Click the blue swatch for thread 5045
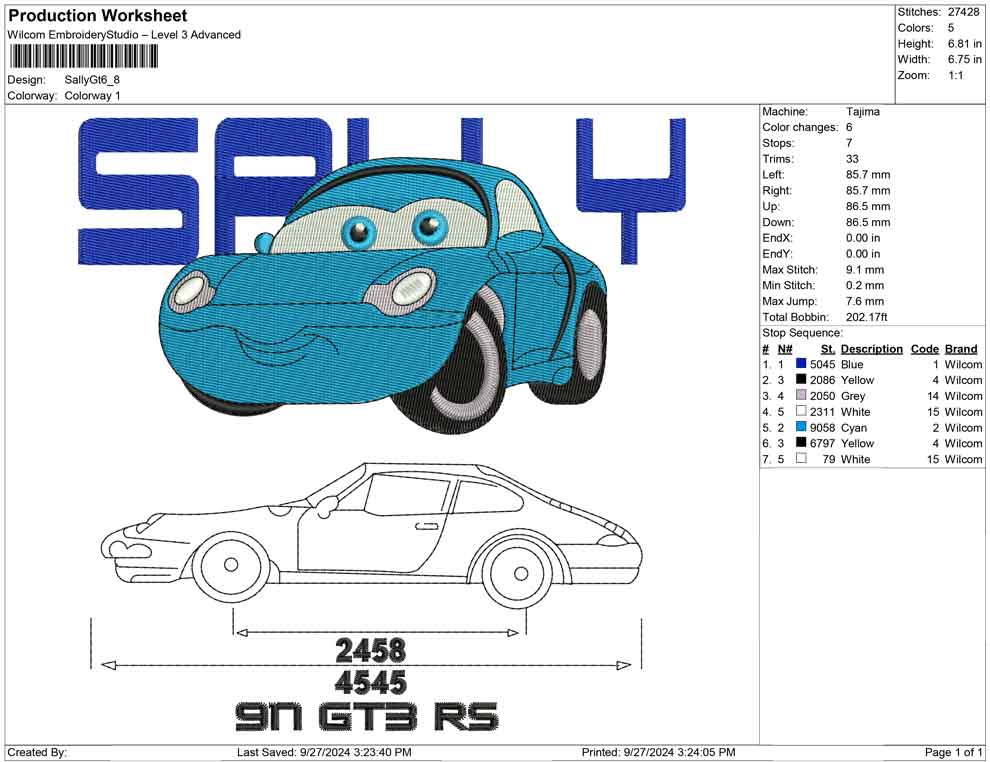This screenshot has height=762, width=990. coord(801,365)
